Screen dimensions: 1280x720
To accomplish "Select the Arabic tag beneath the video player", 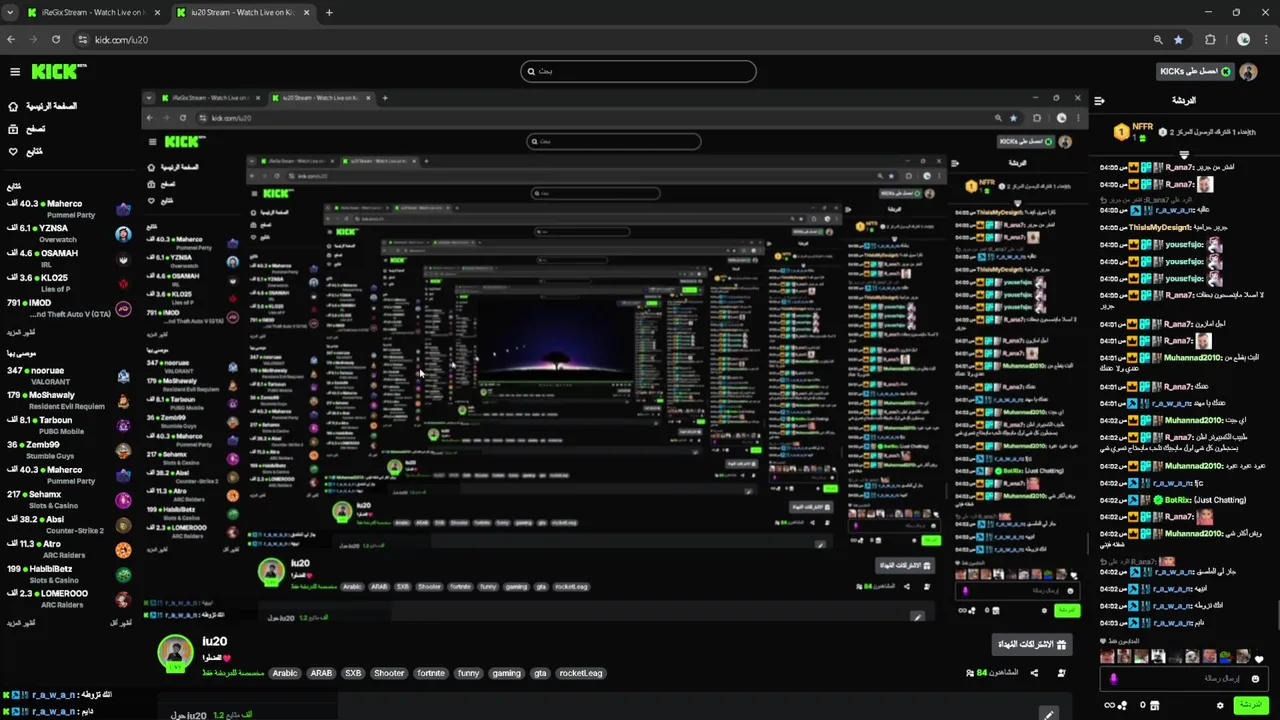I will 285,673.
